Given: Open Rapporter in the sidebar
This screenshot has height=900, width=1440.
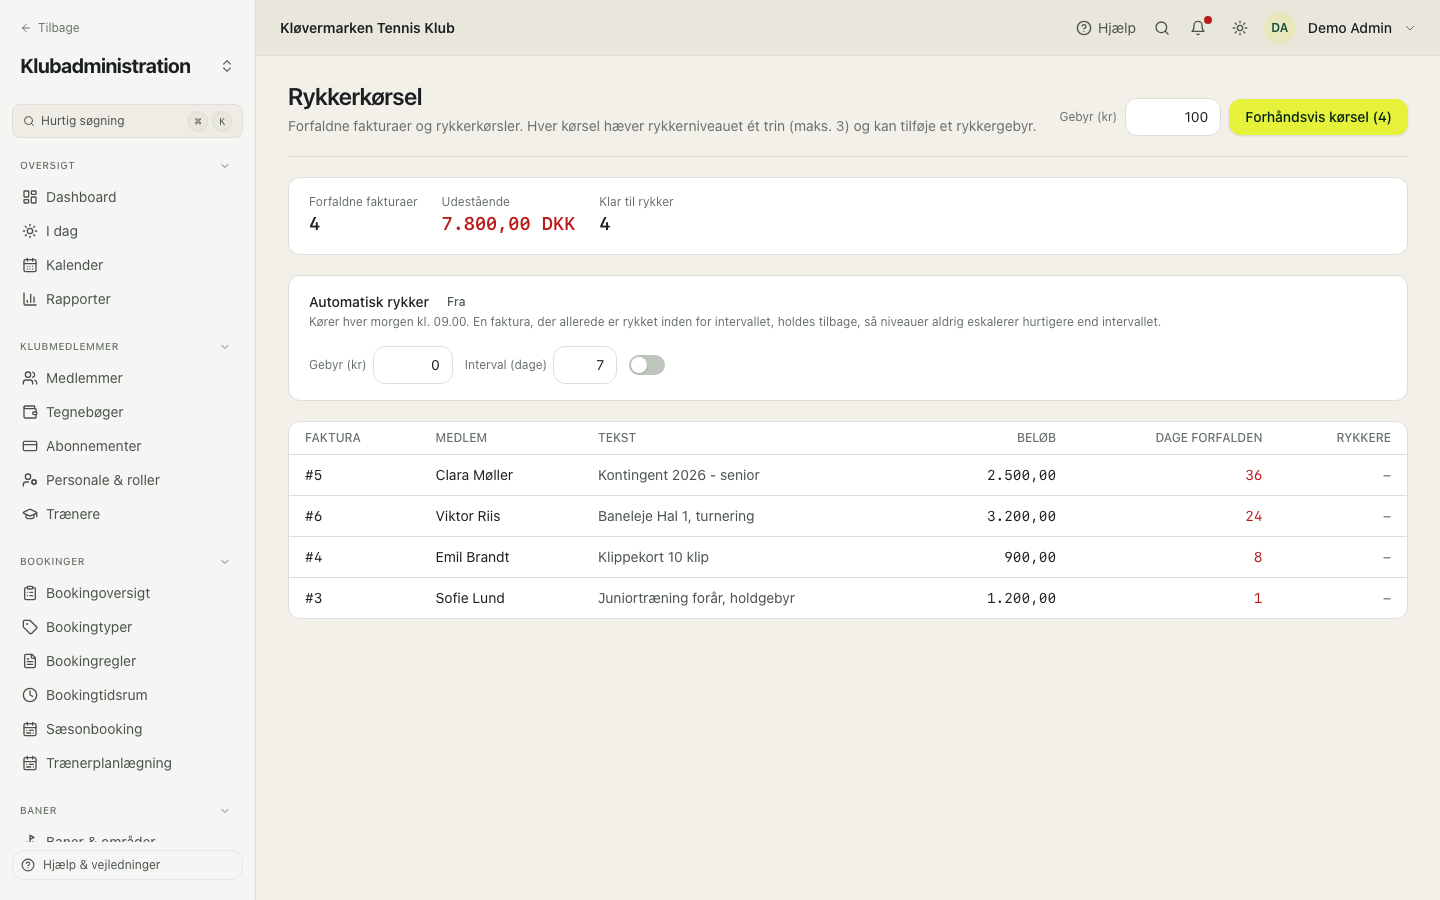Looking at the screenshot, I should pos(127,299).
